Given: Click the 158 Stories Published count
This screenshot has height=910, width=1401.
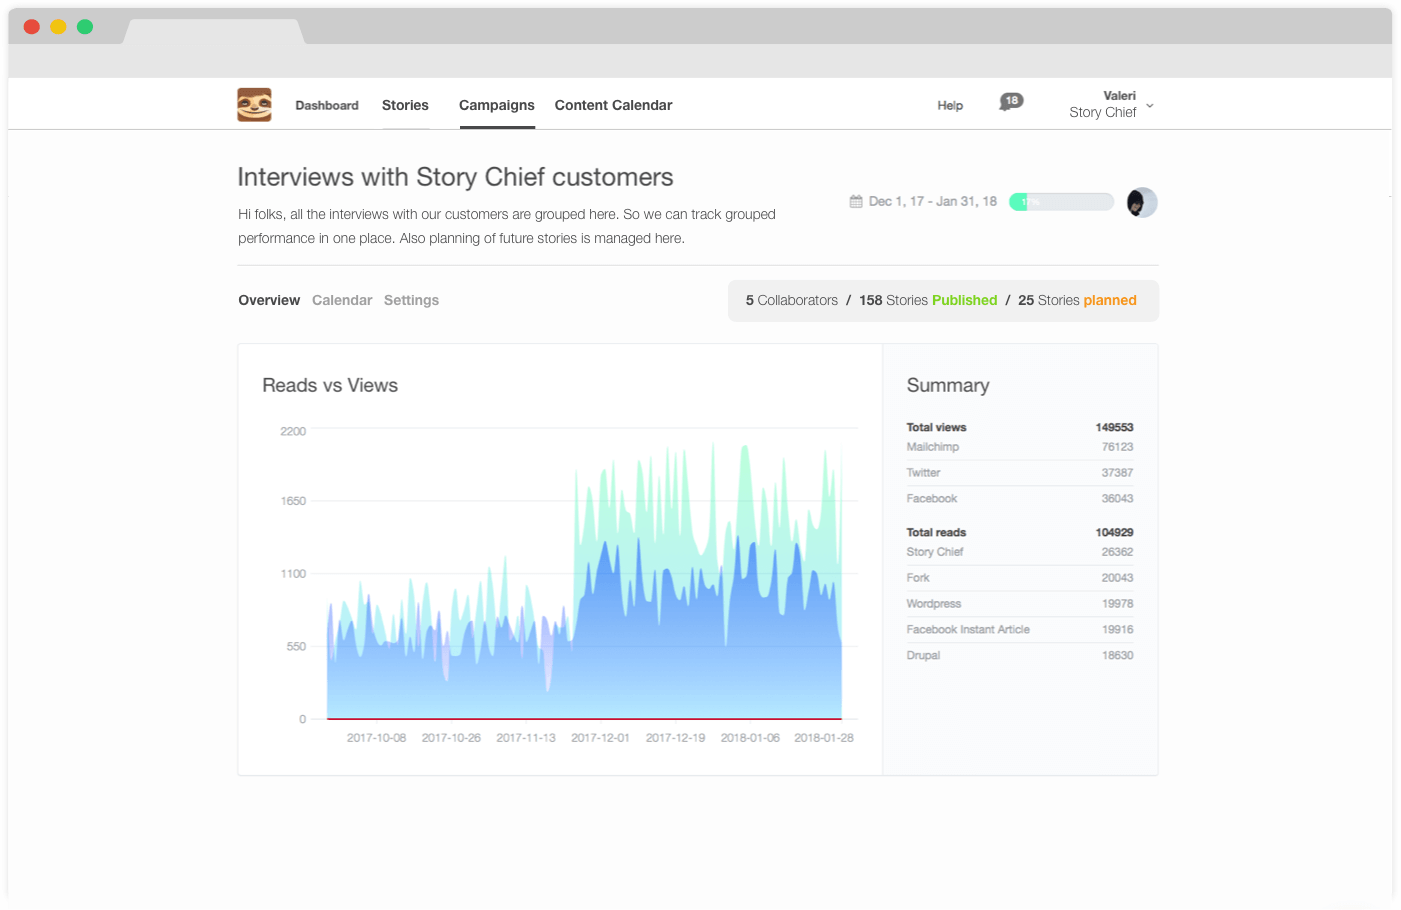Looking at the screenshot, I should 926,300.
